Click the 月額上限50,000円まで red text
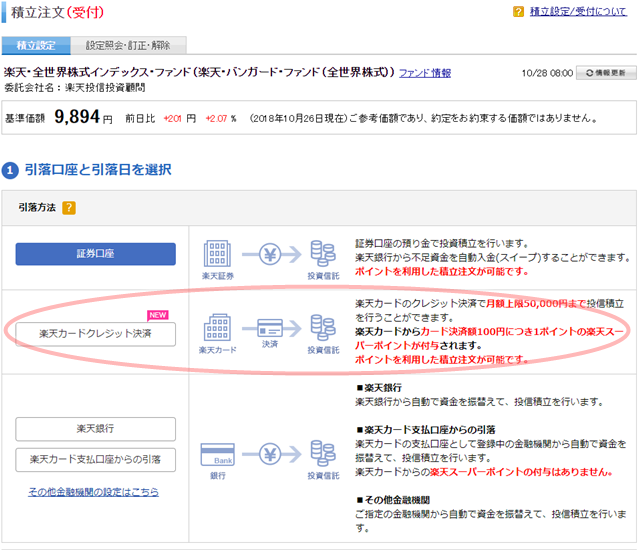 point(536,304)
